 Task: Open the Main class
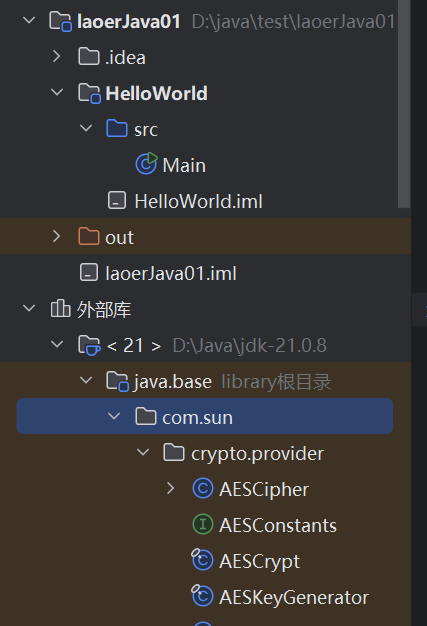[x=184, y=165]
